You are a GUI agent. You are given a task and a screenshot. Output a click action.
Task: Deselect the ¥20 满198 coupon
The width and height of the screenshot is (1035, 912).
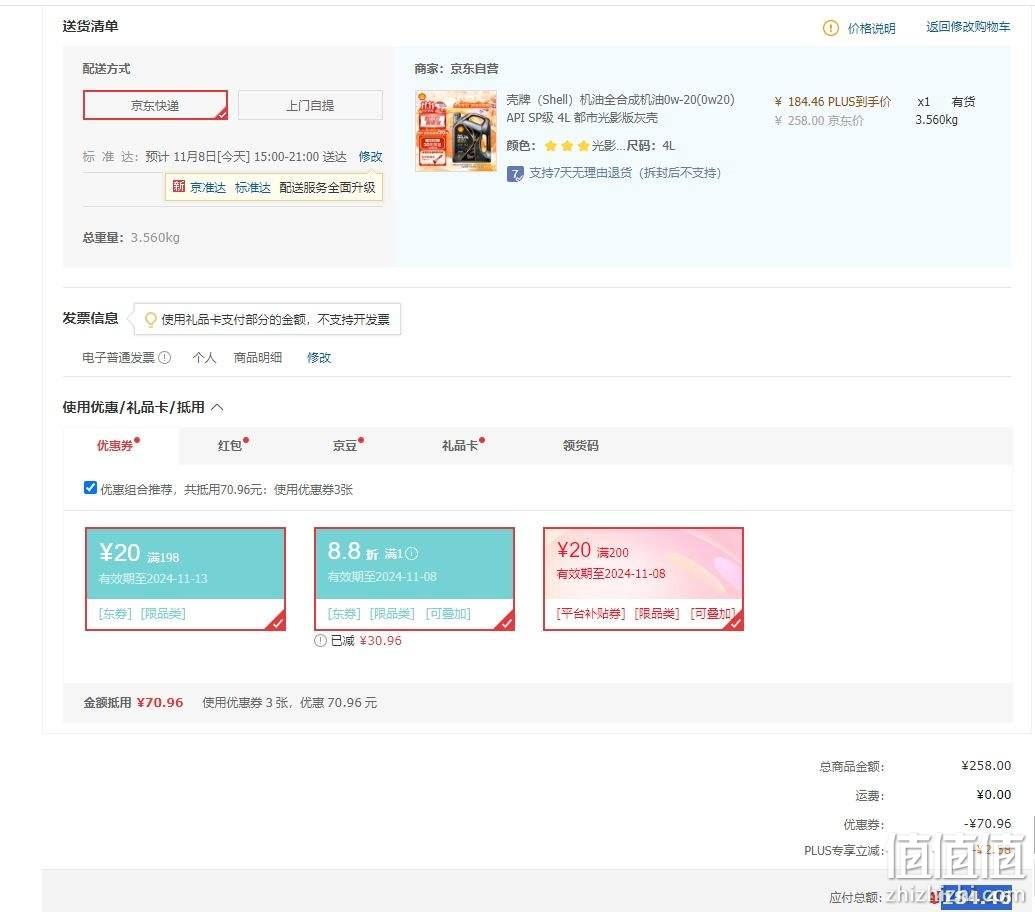[185, 579]
